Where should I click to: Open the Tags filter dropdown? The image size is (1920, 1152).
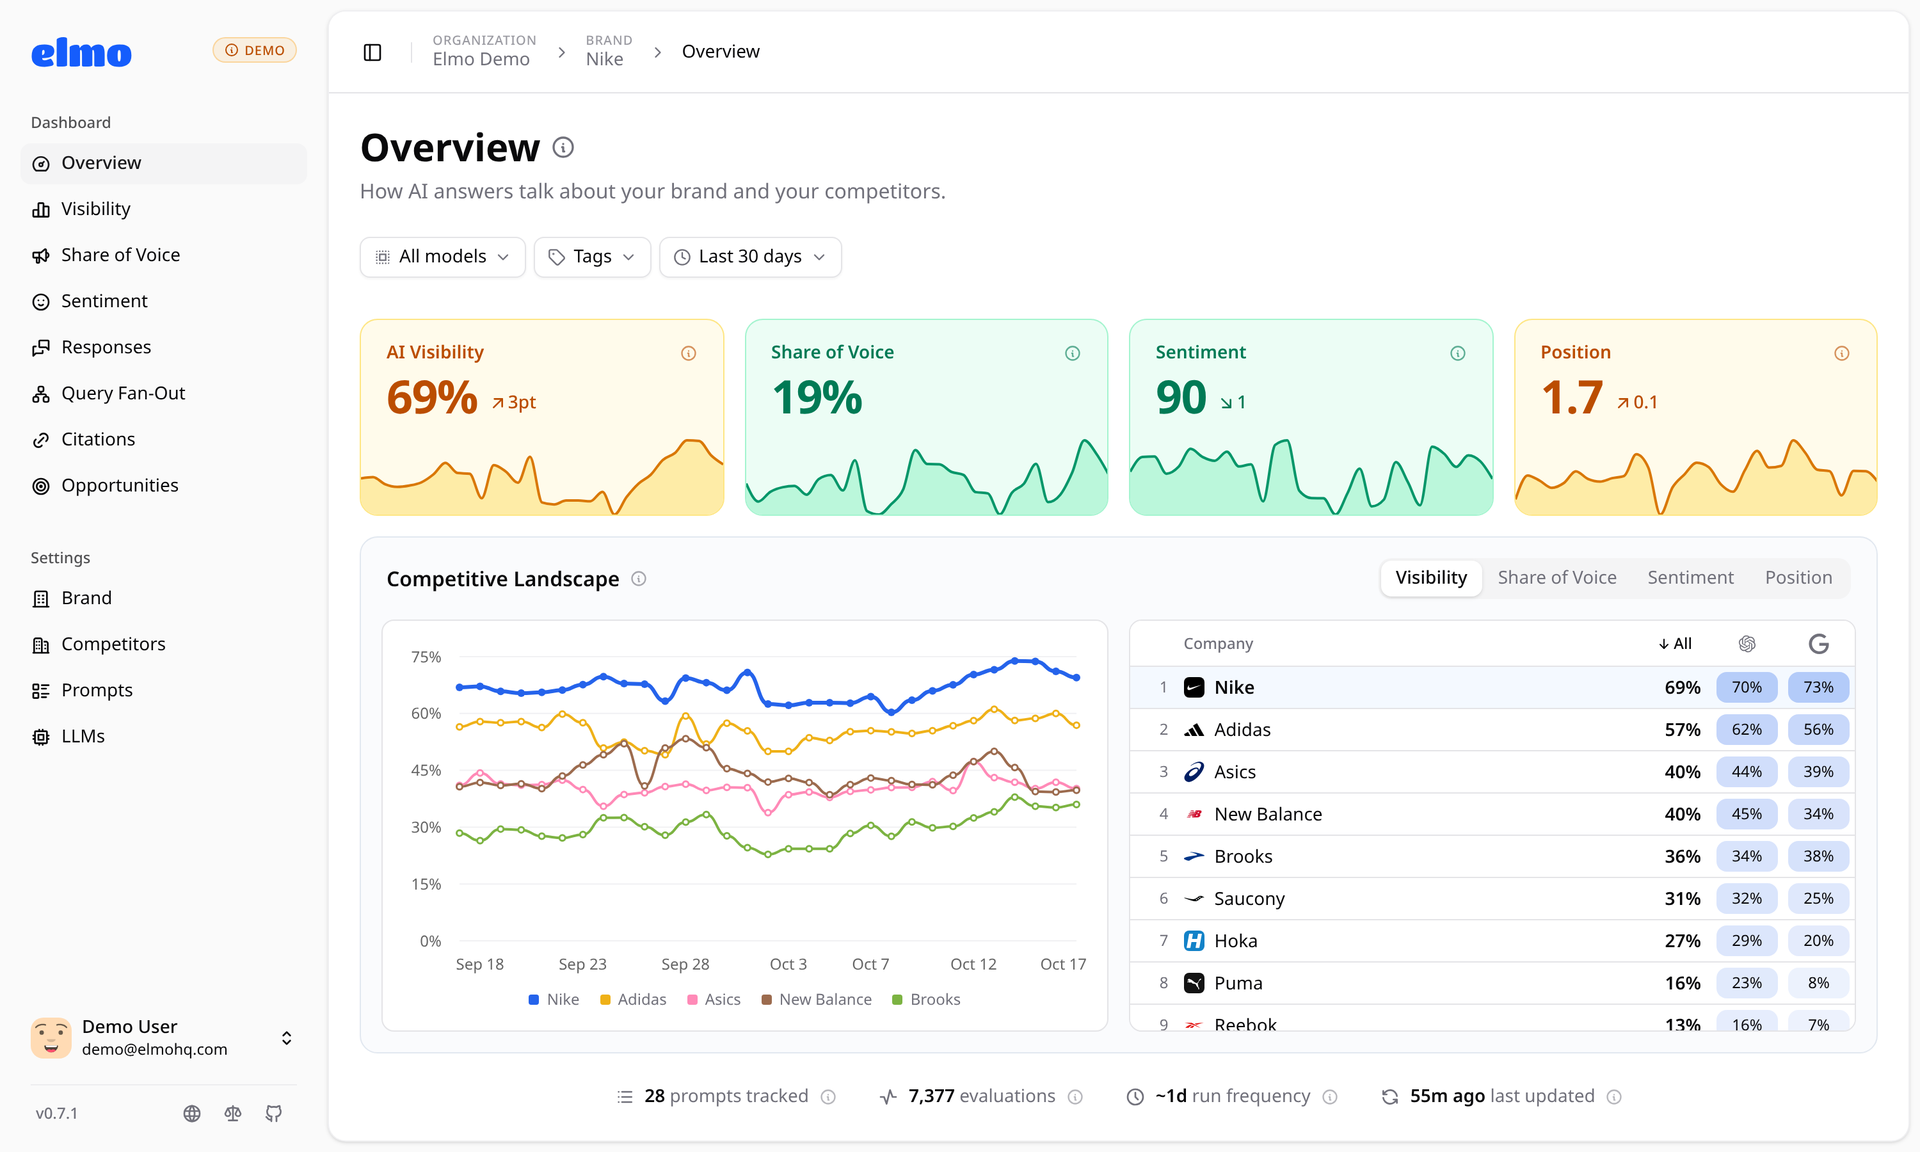click(592, 257)
